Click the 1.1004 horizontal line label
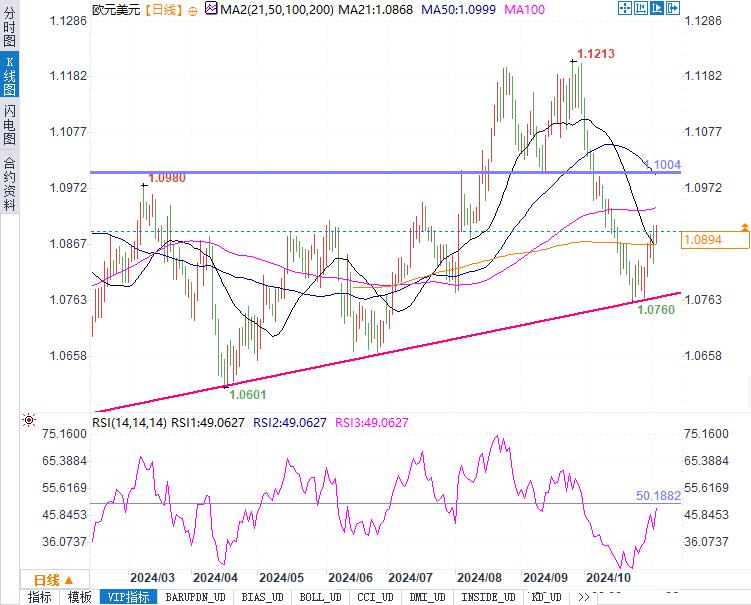Viewport: 751px width, 605px height. click(662, 165)
